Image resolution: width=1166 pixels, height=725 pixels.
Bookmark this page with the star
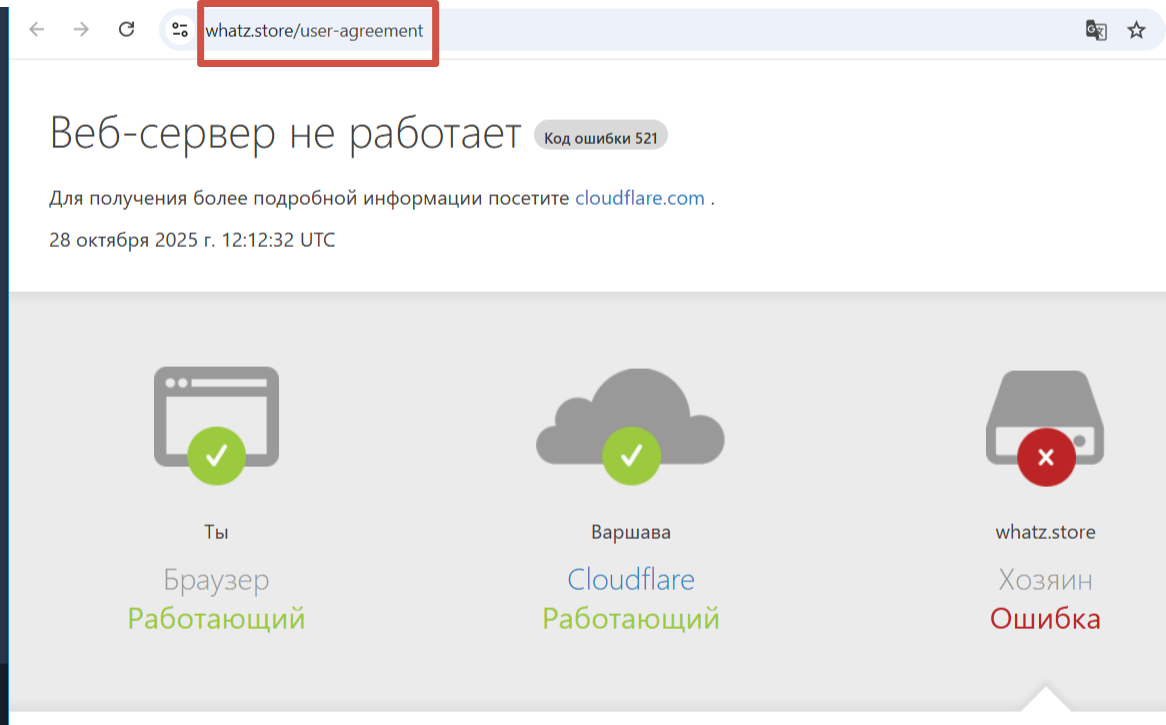[x=1136, y=30]
